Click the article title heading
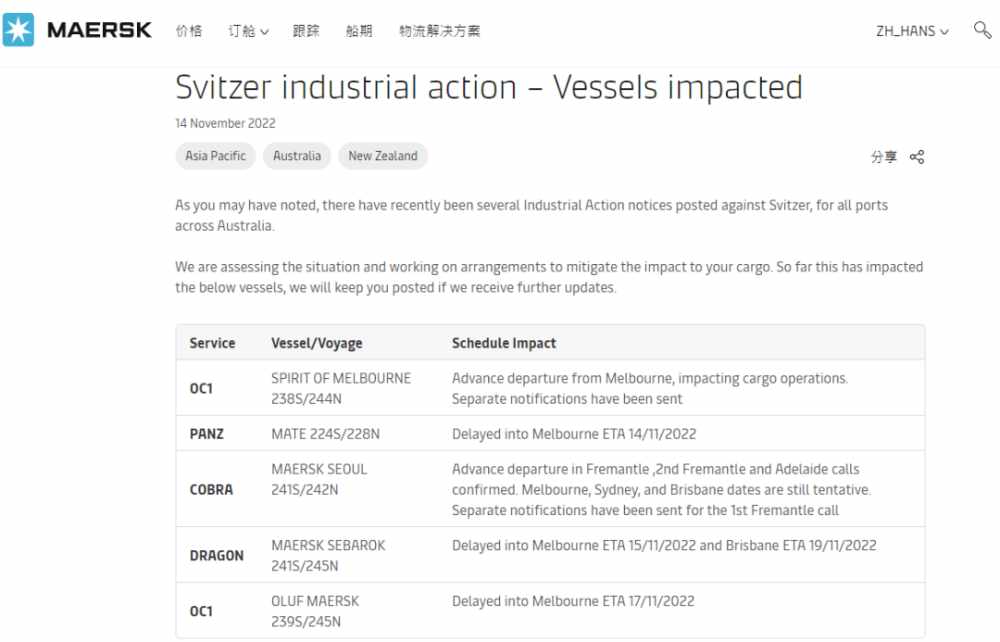This screenshot has width=1000, height=642. point(489,87)
